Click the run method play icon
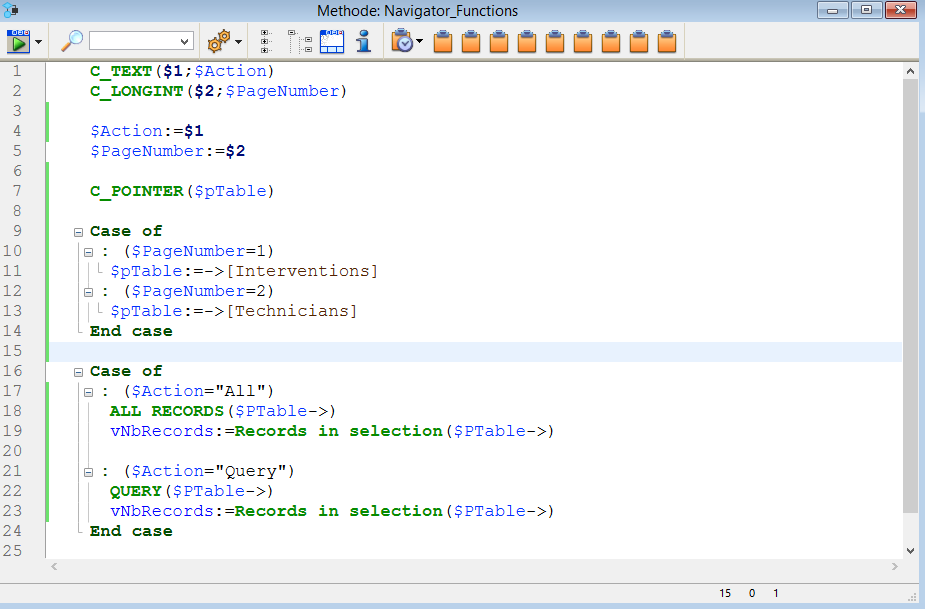The image size is (925, 609). tap(18, 41)
